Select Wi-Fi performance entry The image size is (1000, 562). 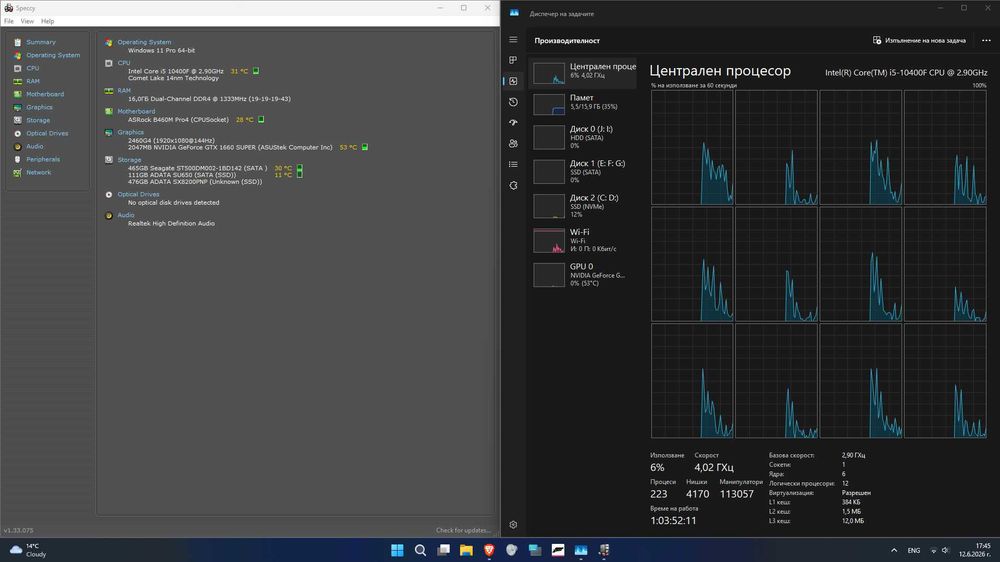pos(583,240)
